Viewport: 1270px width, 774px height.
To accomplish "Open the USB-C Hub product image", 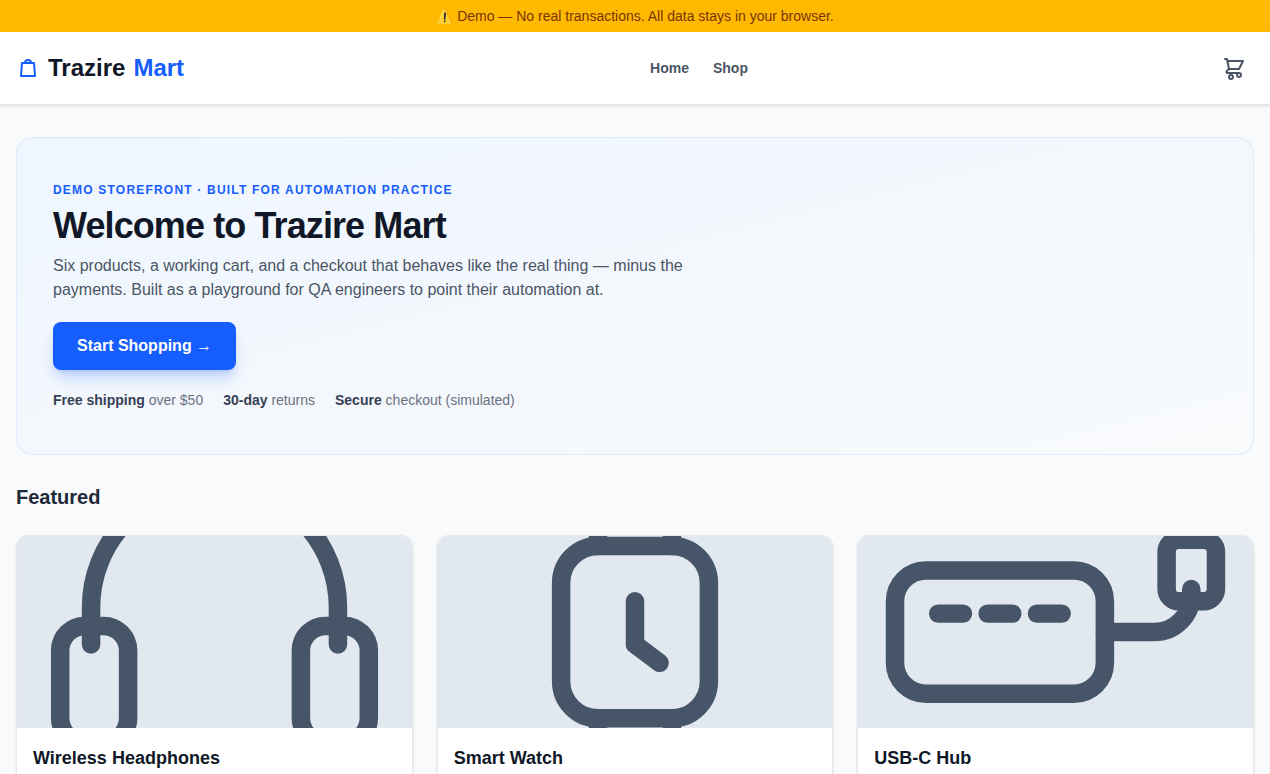I will pyautogui.click(x=1055, y=632).
